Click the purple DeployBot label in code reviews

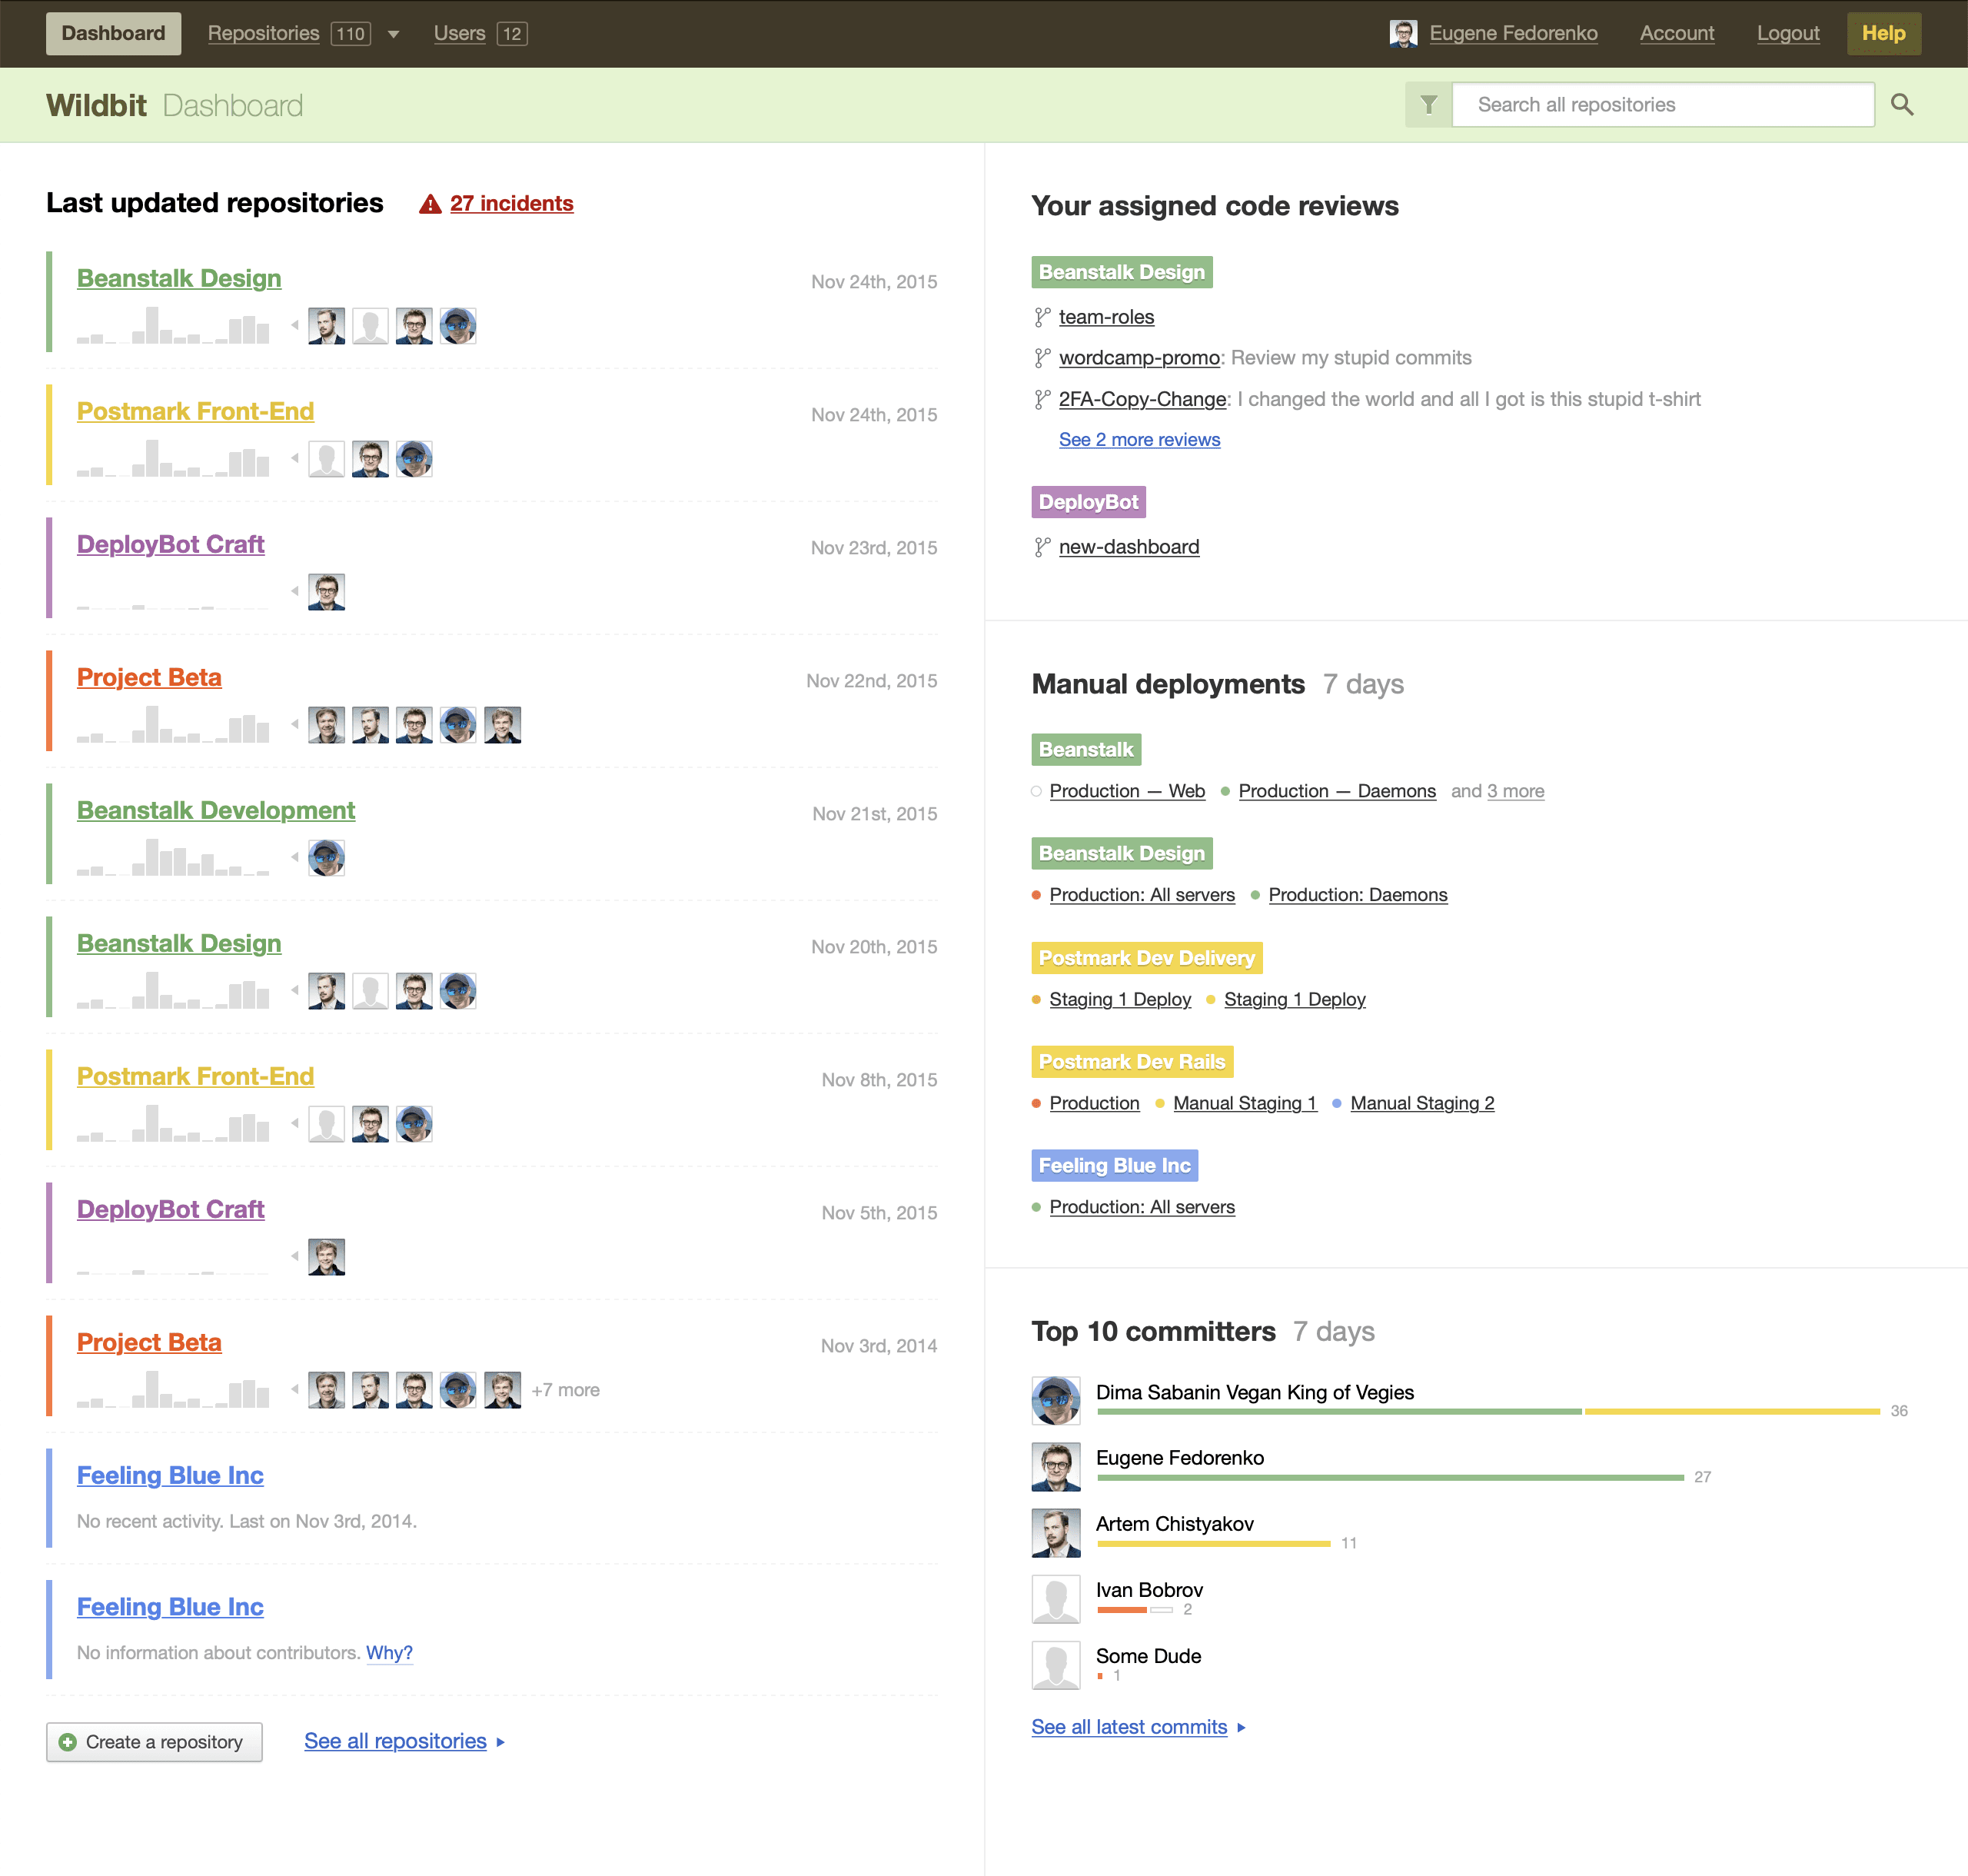(1088, 502)
